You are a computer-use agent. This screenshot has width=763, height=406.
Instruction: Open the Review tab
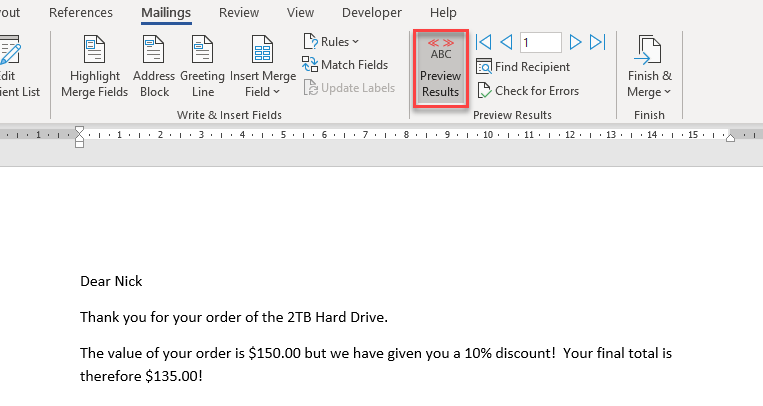[x=238, y=12]
